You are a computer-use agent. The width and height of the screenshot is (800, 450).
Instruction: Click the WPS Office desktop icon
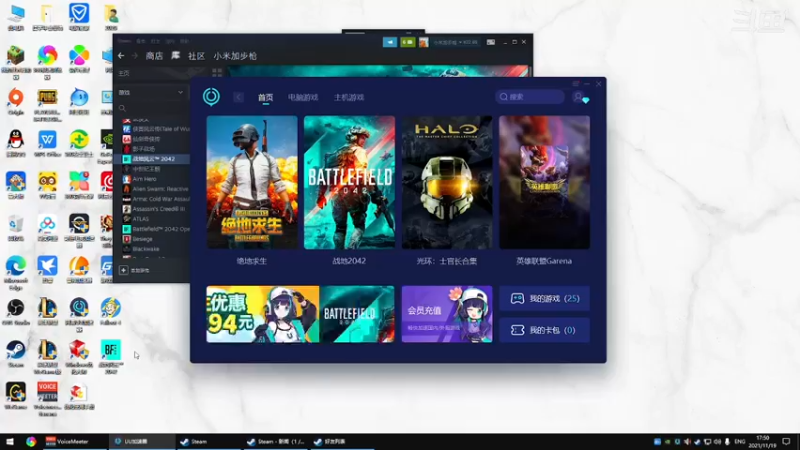[x=47, y=143]
